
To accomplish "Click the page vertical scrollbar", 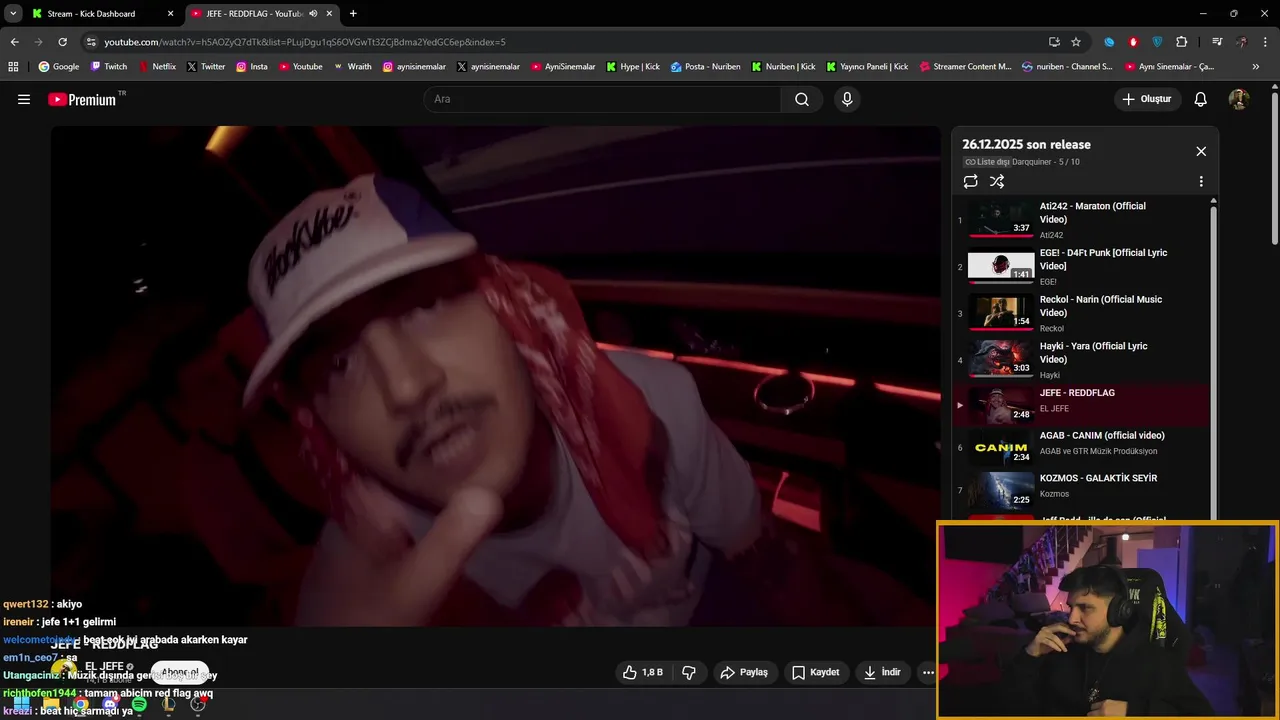I will point(1274,170).
